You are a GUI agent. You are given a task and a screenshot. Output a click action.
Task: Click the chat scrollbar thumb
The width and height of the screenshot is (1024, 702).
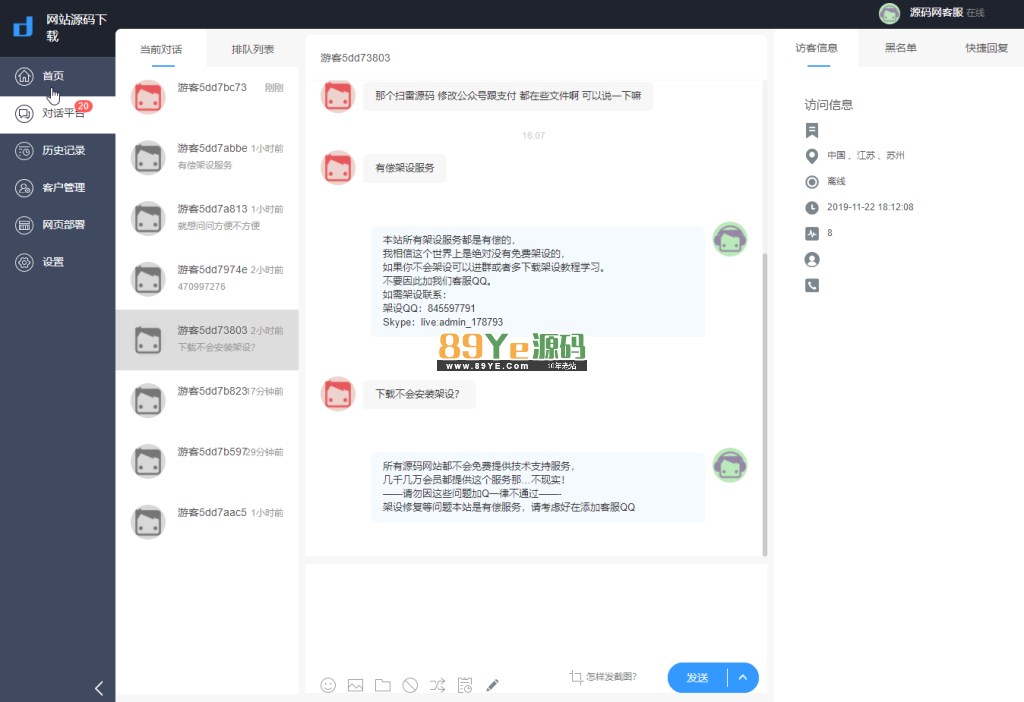[765, 405]
